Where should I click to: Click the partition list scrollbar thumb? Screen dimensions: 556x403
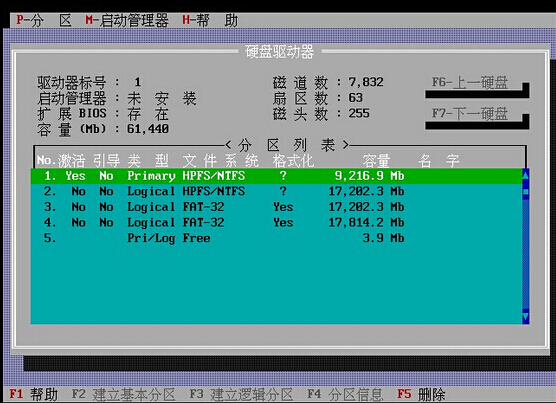(x=526, y=192)
